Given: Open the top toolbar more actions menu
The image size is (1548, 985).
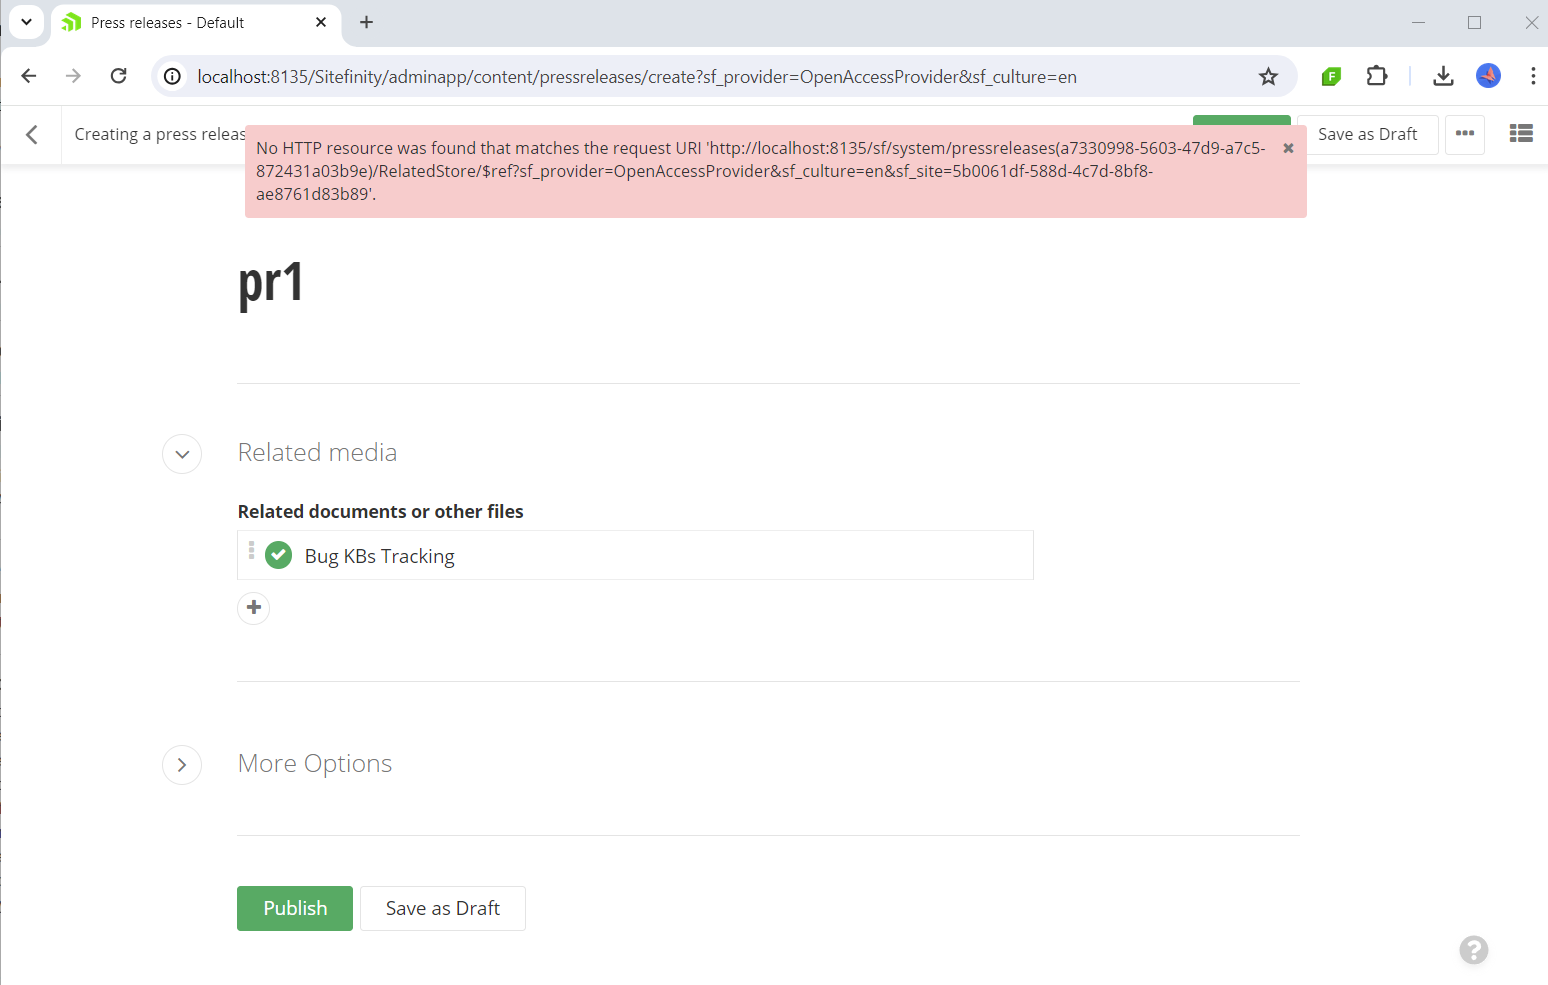Looking at the screenshot, I should (x=1465, y=135).
